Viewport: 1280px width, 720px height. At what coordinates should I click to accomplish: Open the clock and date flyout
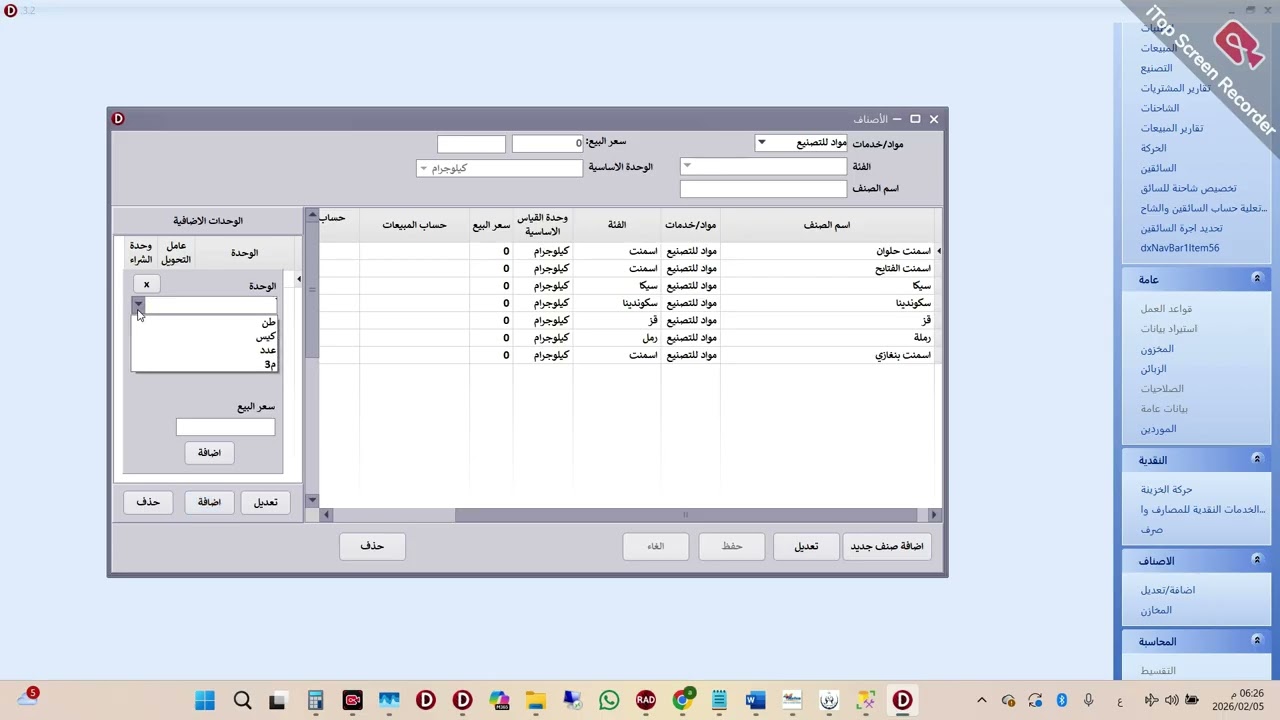1239,700
